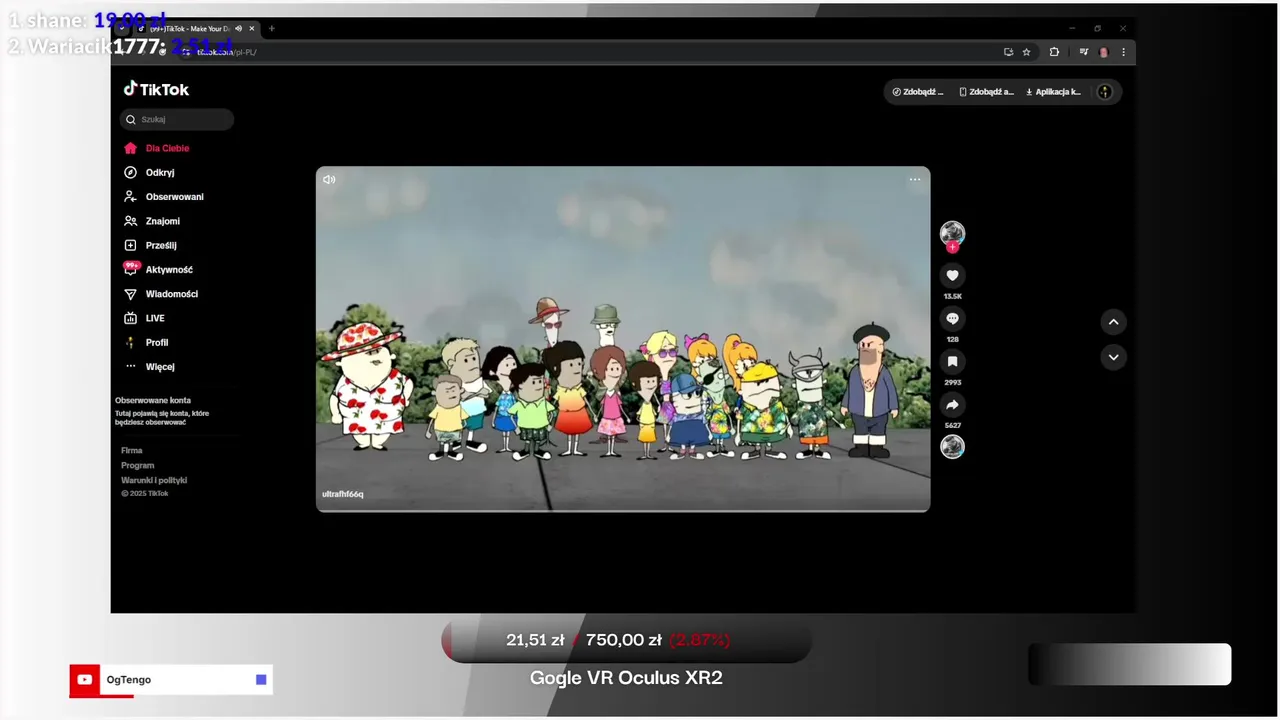Image resolution: width=1280 pixels, height=720 pixels.
Task: Click the Wiadomości paper-plane icon
Action: 130,294
